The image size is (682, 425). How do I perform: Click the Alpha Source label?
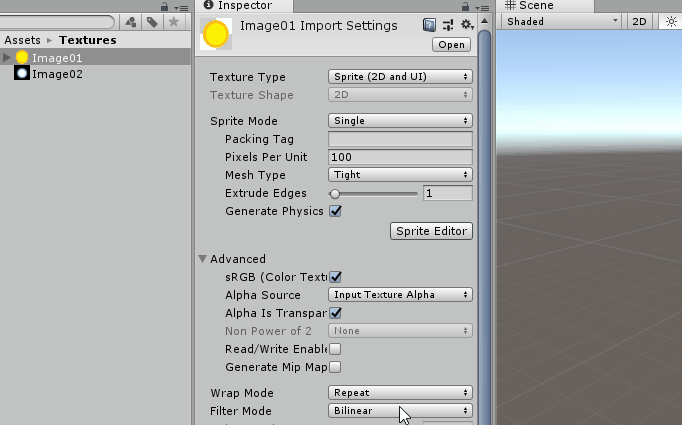(x=263, y=295)
